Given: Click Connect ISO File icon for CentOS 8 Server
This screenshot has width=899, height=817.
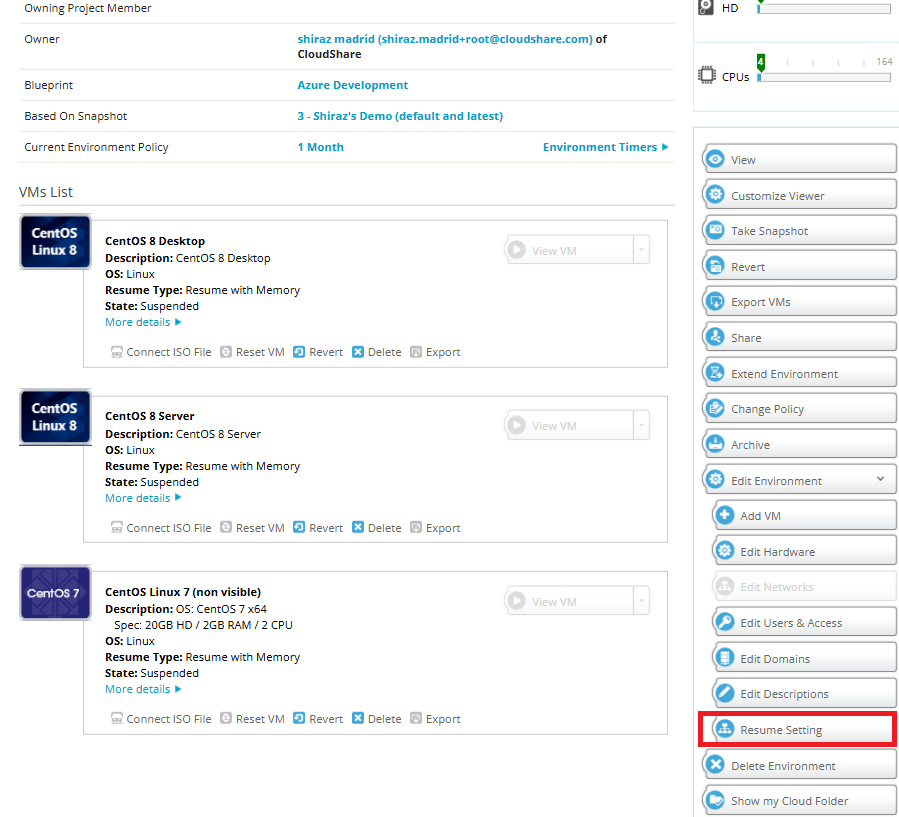Looking at the screenshot, I should (x=116, y=527).
